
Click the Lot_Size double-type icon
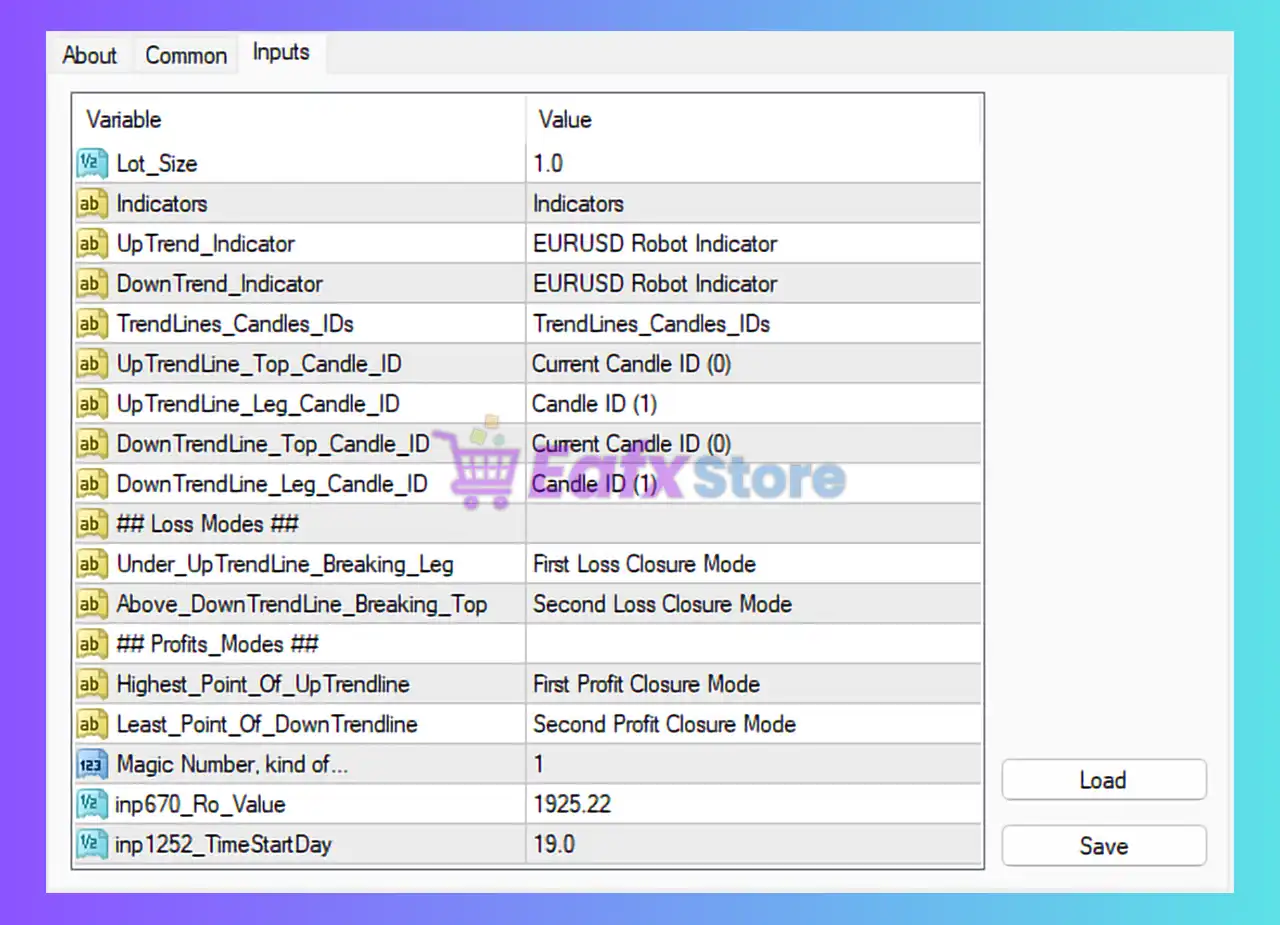tap(92, 163)
